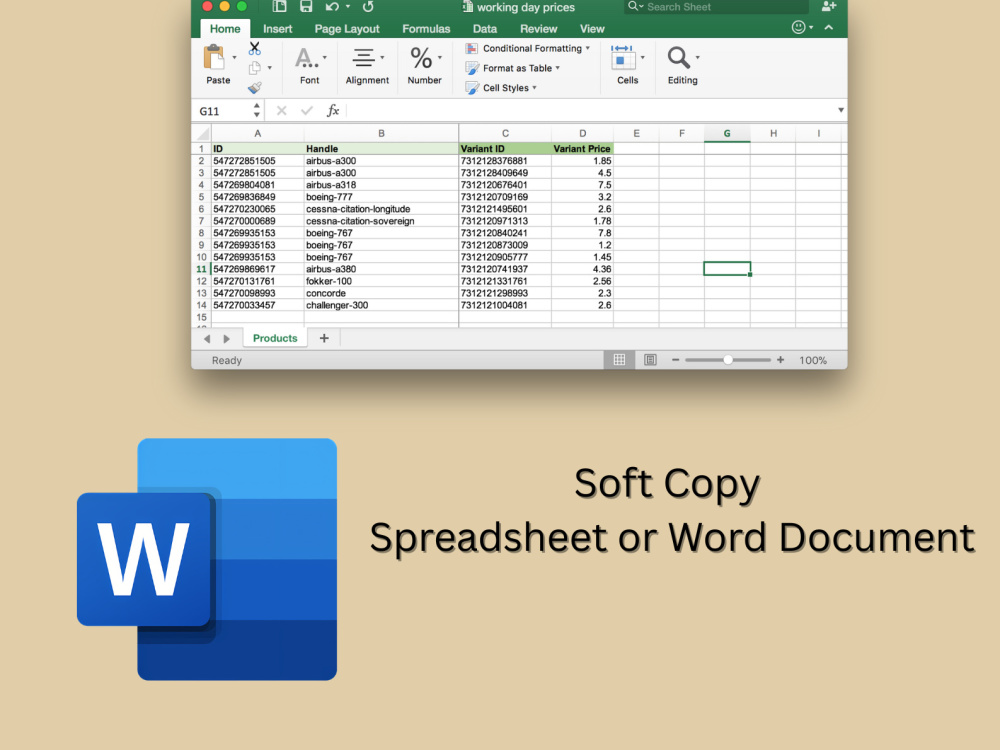Click the smiley feedback icon
The image size is (1000, 750).
(x=798, y=27)
